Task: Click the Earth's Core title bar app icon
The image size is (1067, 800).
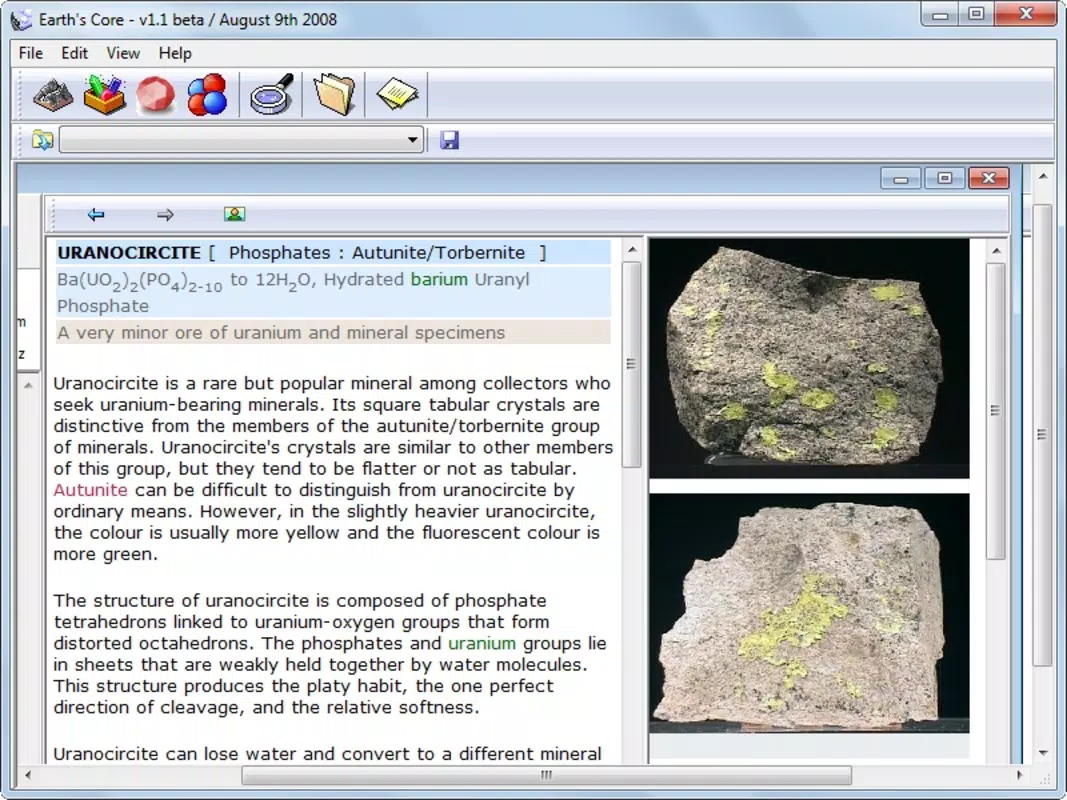Action: point(21,20)
